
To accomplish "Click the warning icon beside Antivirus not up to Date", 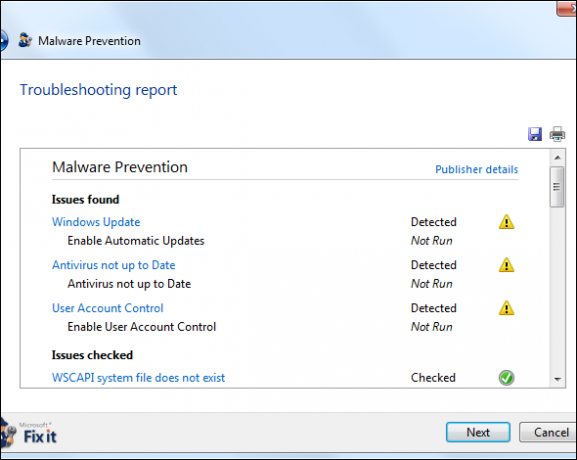I will click(x=506, y=265).
